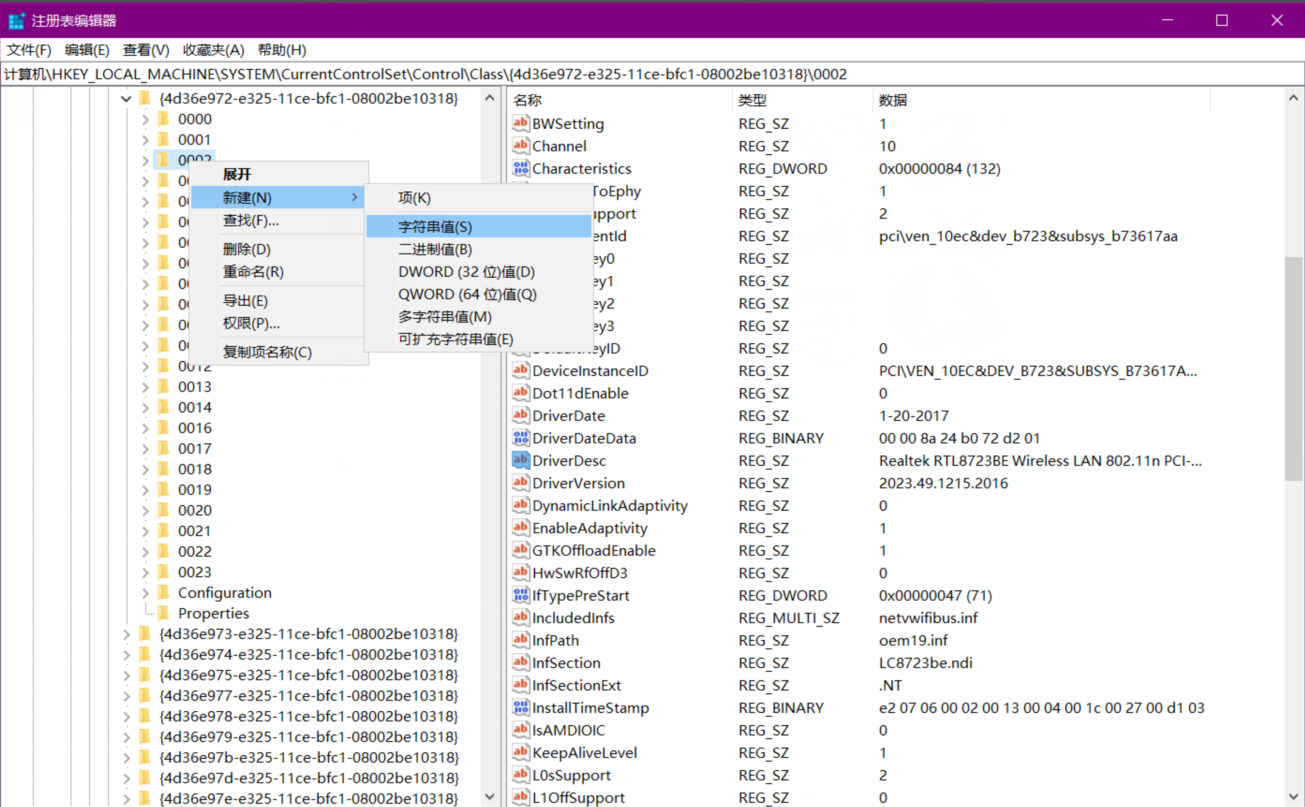Open the 文件(F) menu
This screenshot has height=807, width=1305.
pyautogui.click(x=29, y=50)
